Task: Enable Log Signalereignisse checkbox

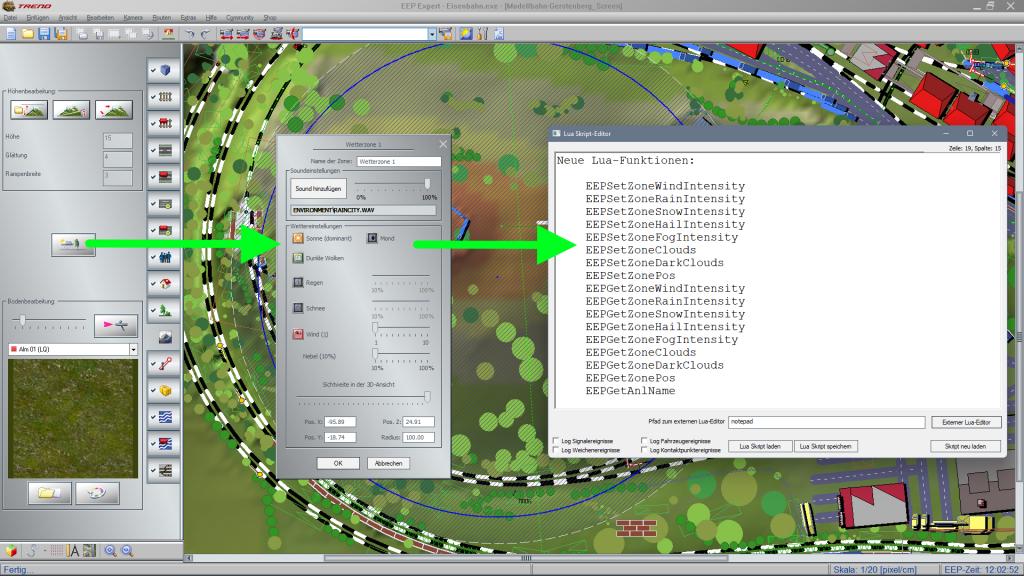Action: [556, 441]
